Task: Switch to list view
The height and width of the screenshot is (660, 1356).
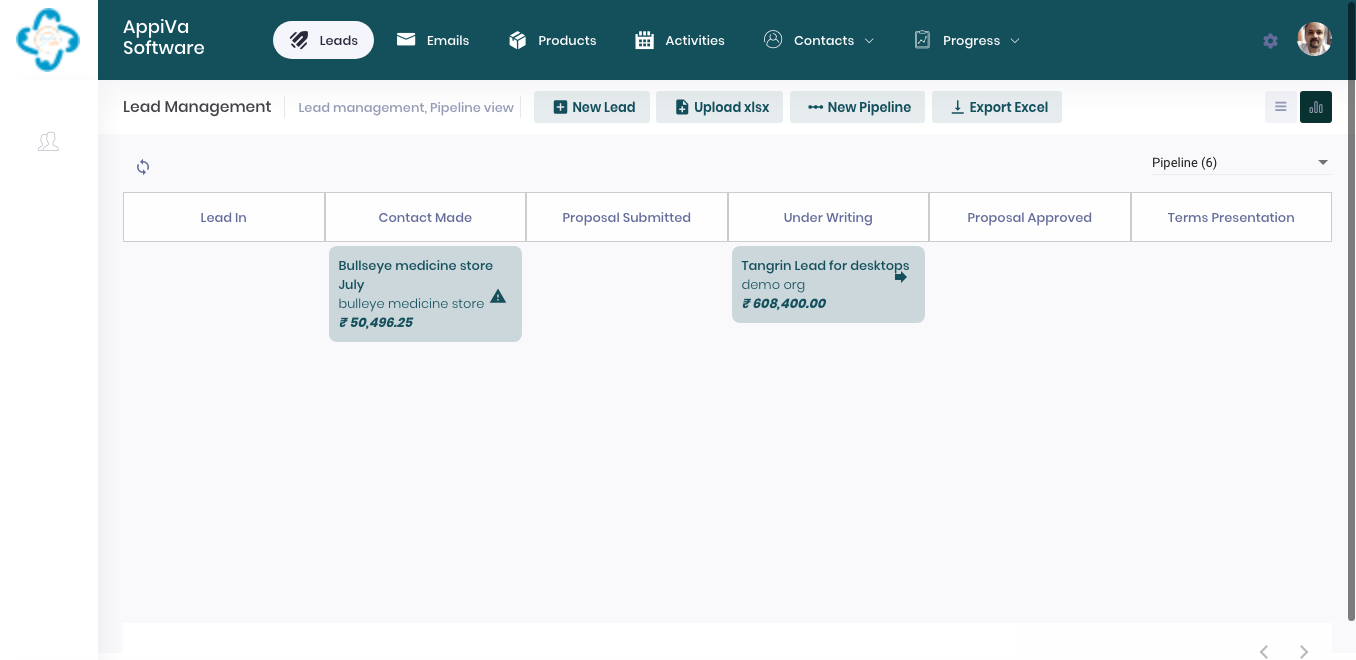Action: coord(1280,107)
